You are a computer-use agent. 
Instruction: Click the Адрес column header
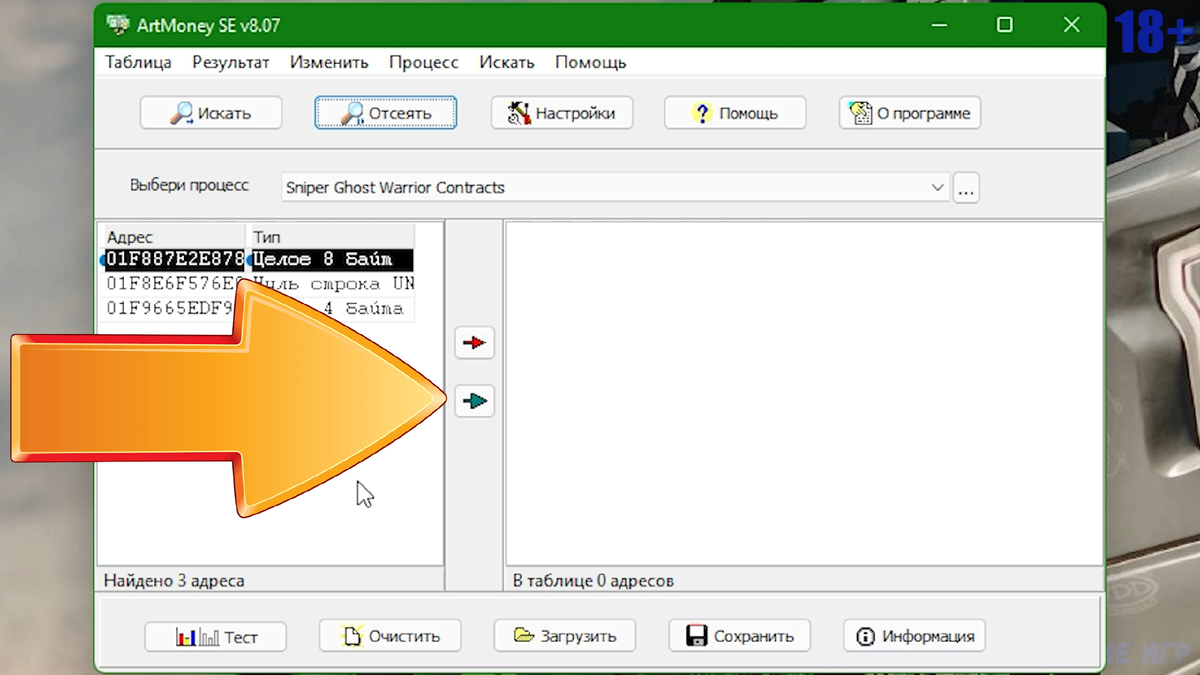click(175, 237)
